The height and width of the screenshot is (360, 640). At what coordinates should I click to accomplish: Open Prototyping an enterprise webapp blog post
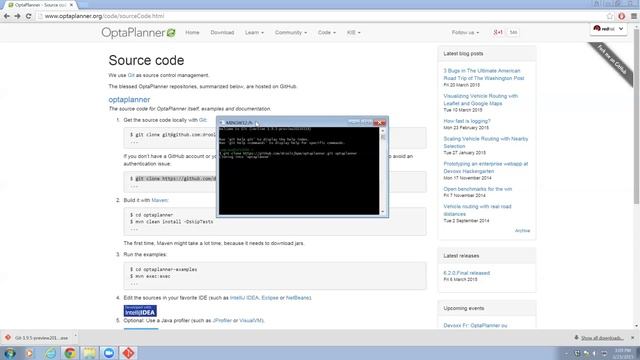[486, 167]
